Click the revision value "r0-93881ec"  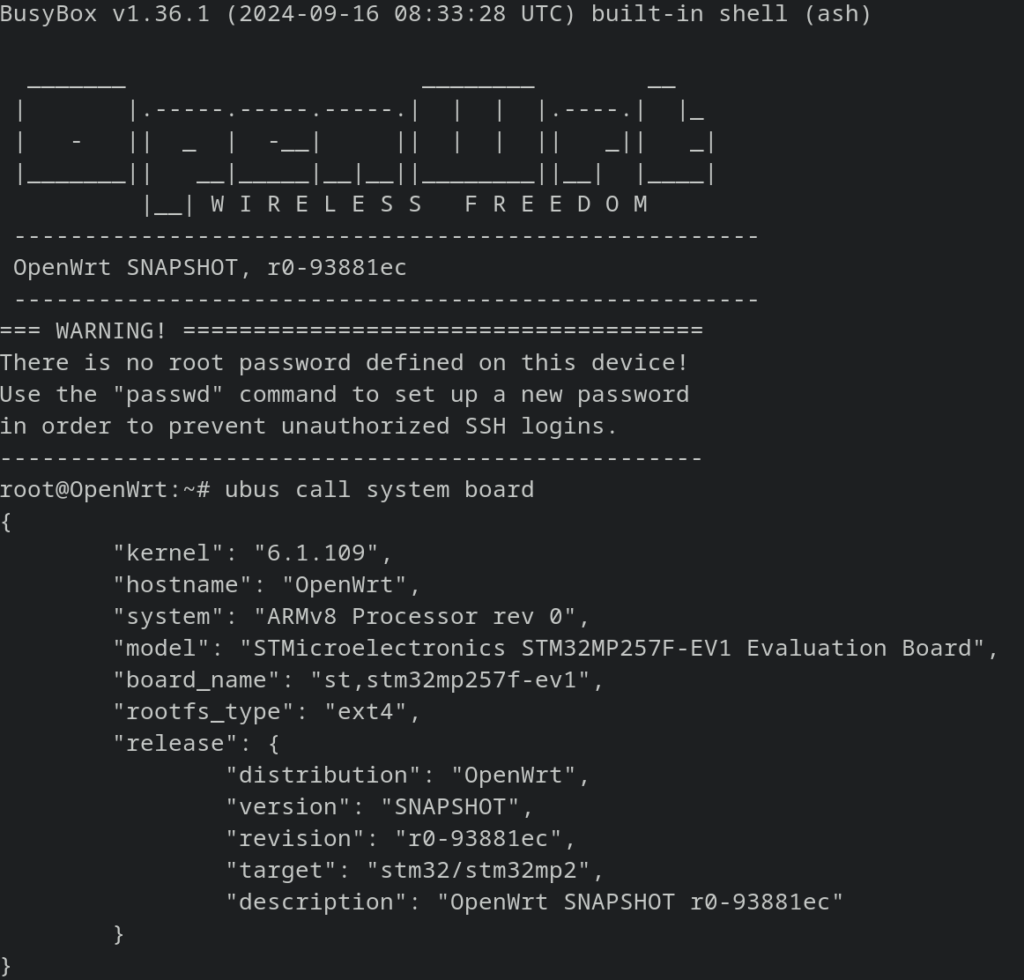tap(478, 838)
